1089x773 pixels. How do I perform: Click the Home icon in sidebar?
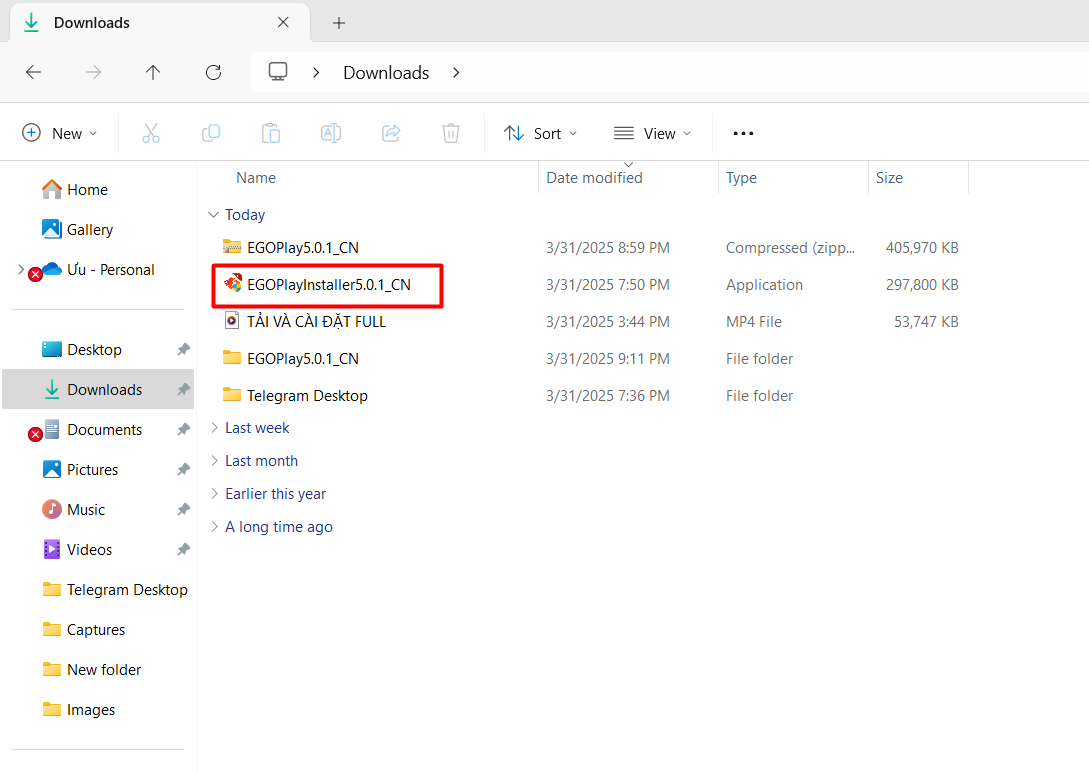52,189
